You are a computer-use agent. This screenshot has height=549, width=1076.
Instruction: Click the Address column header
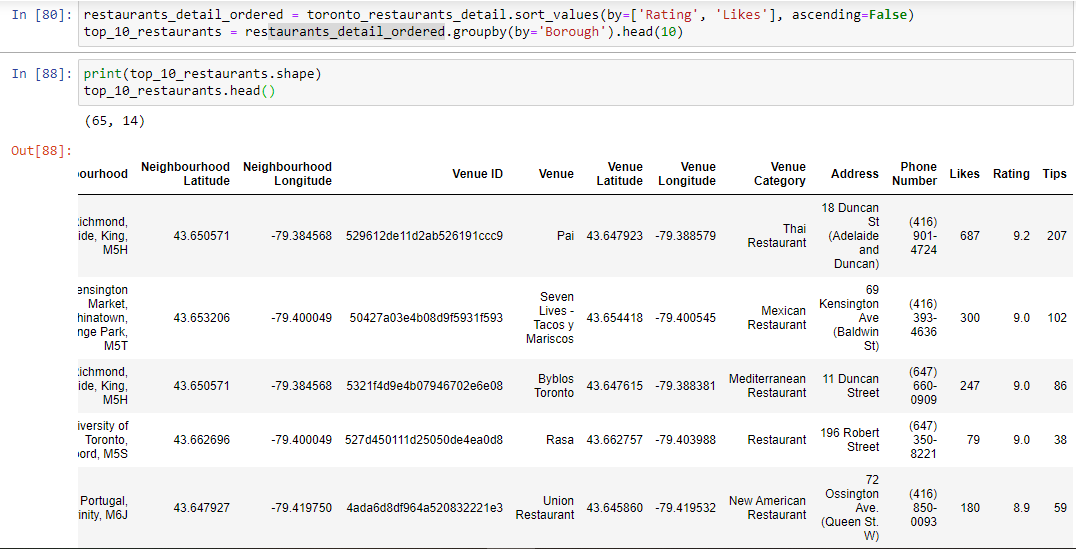coord(854,174)
